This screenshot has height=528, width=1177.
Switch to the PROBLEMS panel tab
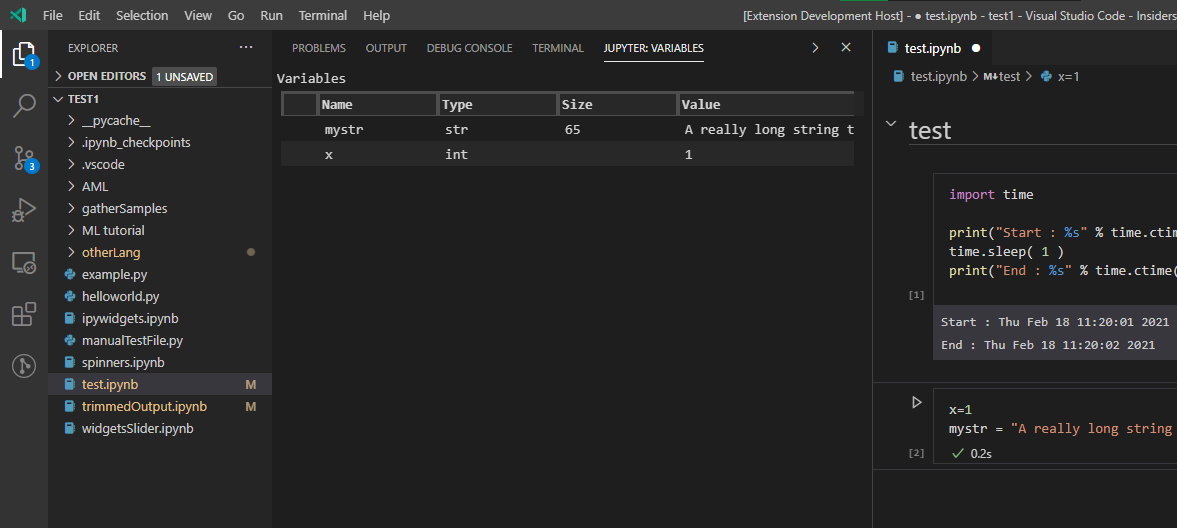tap(319, 48)
